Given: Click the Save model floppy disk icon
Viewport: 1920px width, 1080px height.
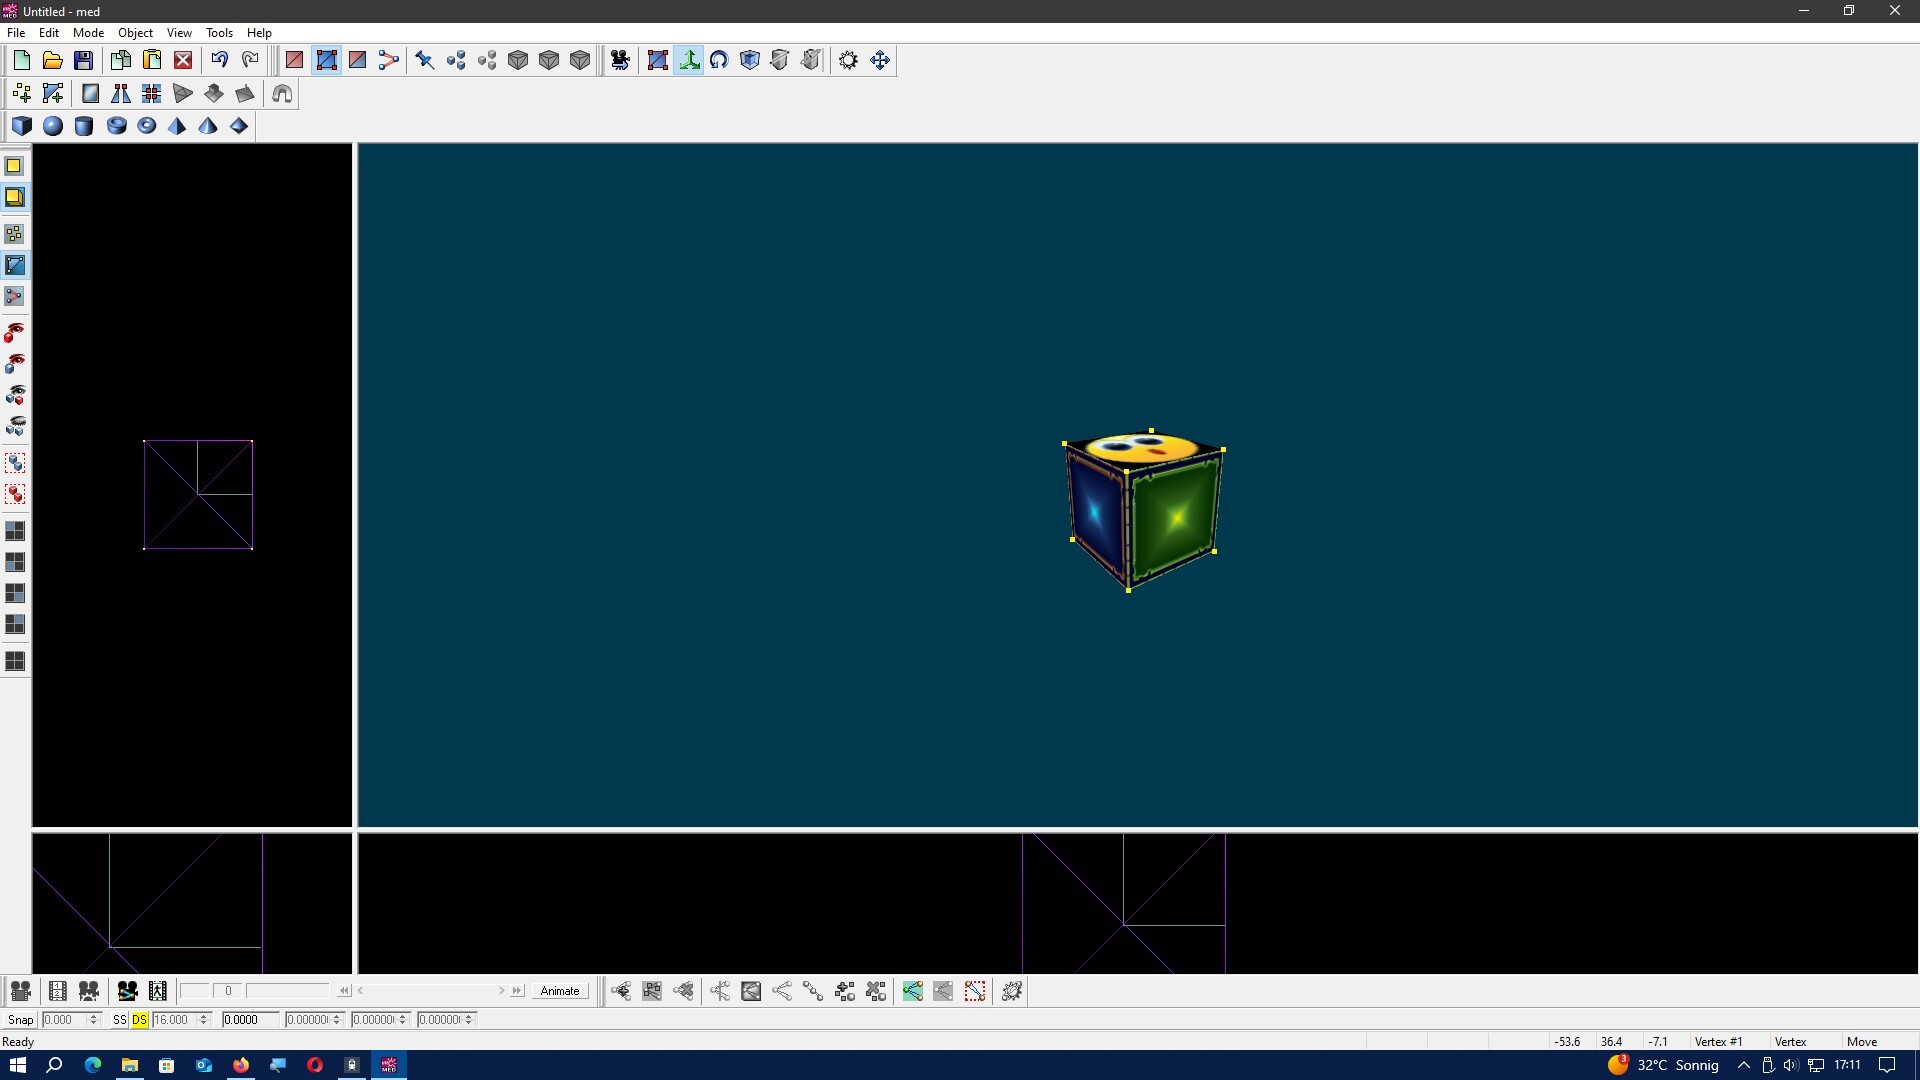Looking at the screenshot, I should 84,60.
